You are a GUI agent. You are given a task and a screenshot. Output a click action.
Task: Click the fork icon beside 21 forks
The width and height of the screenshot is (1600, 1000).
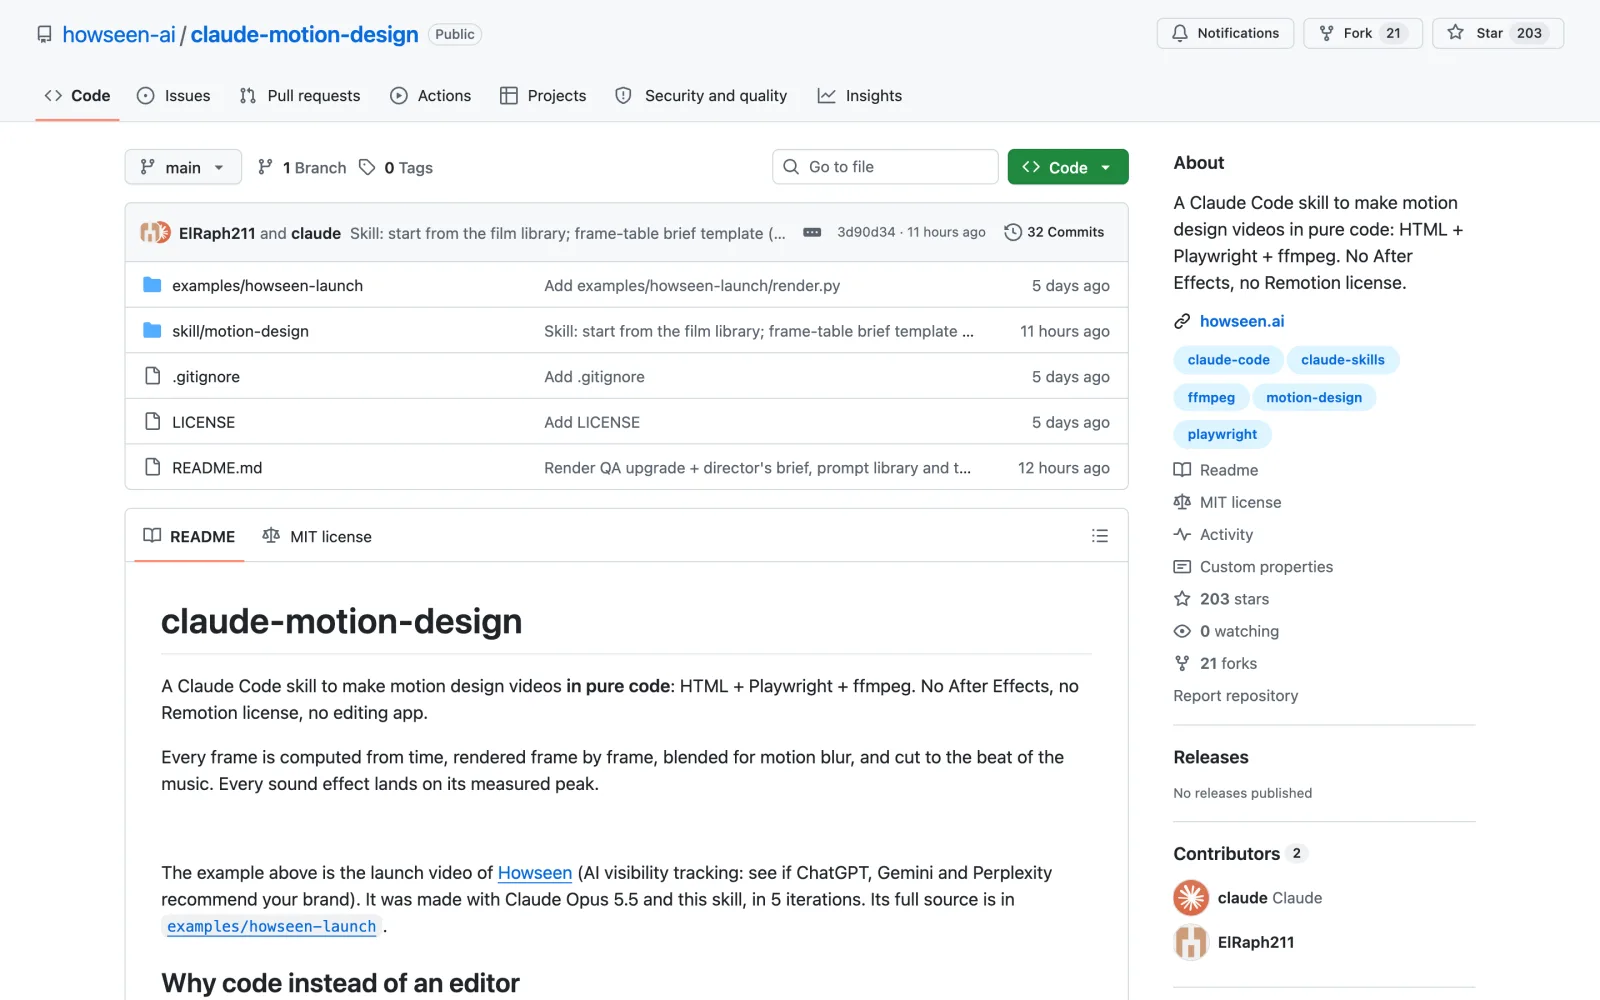coord(1182,663)
